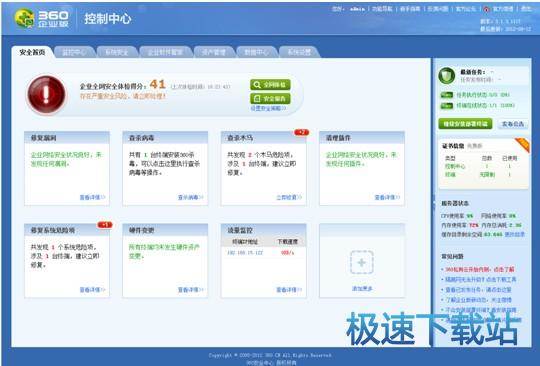Click the 下载速度 column header
This screenshot has width=540, height=366.
pos(288,242)
